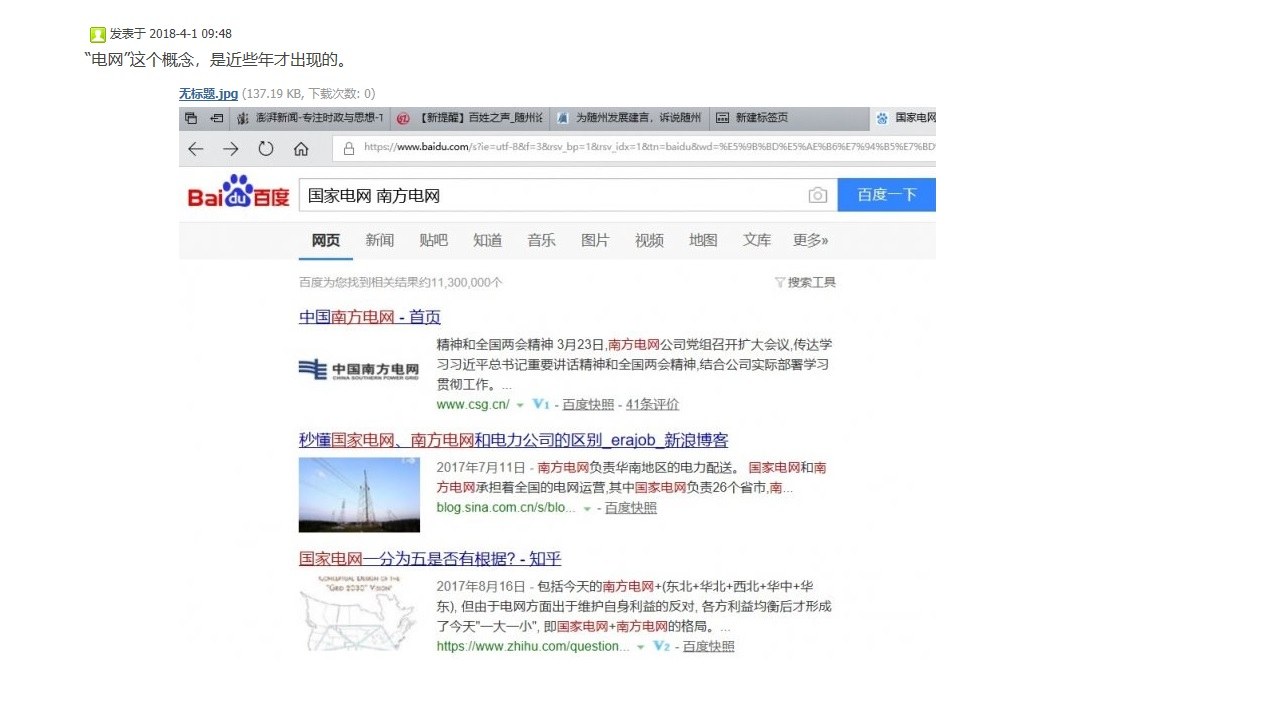This screenshot has width=1280, height=720.
Task: Click the V1 verification badge icon
Action: 541,404
